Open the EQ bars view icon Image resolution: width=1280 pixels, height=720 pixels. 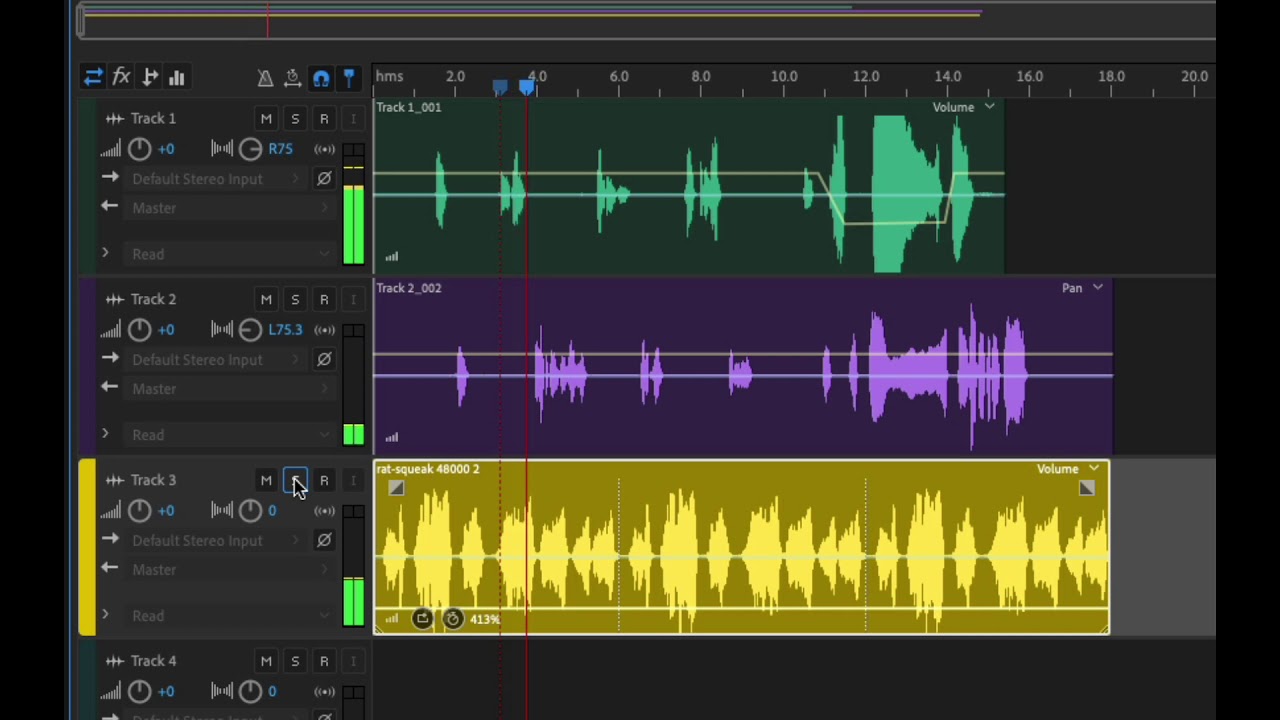[x=177, y=77]
